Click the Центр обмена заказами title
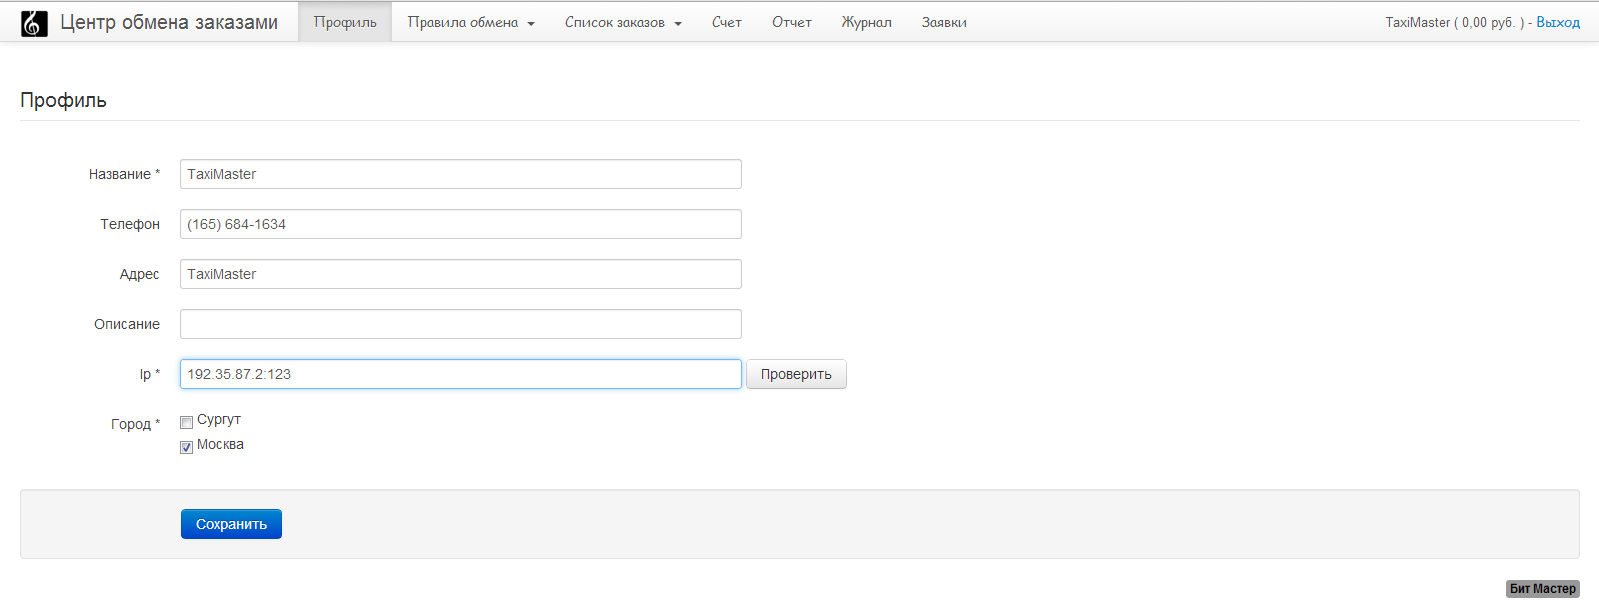This screenshot has height=613, width=1599. [x=169, y=22]
